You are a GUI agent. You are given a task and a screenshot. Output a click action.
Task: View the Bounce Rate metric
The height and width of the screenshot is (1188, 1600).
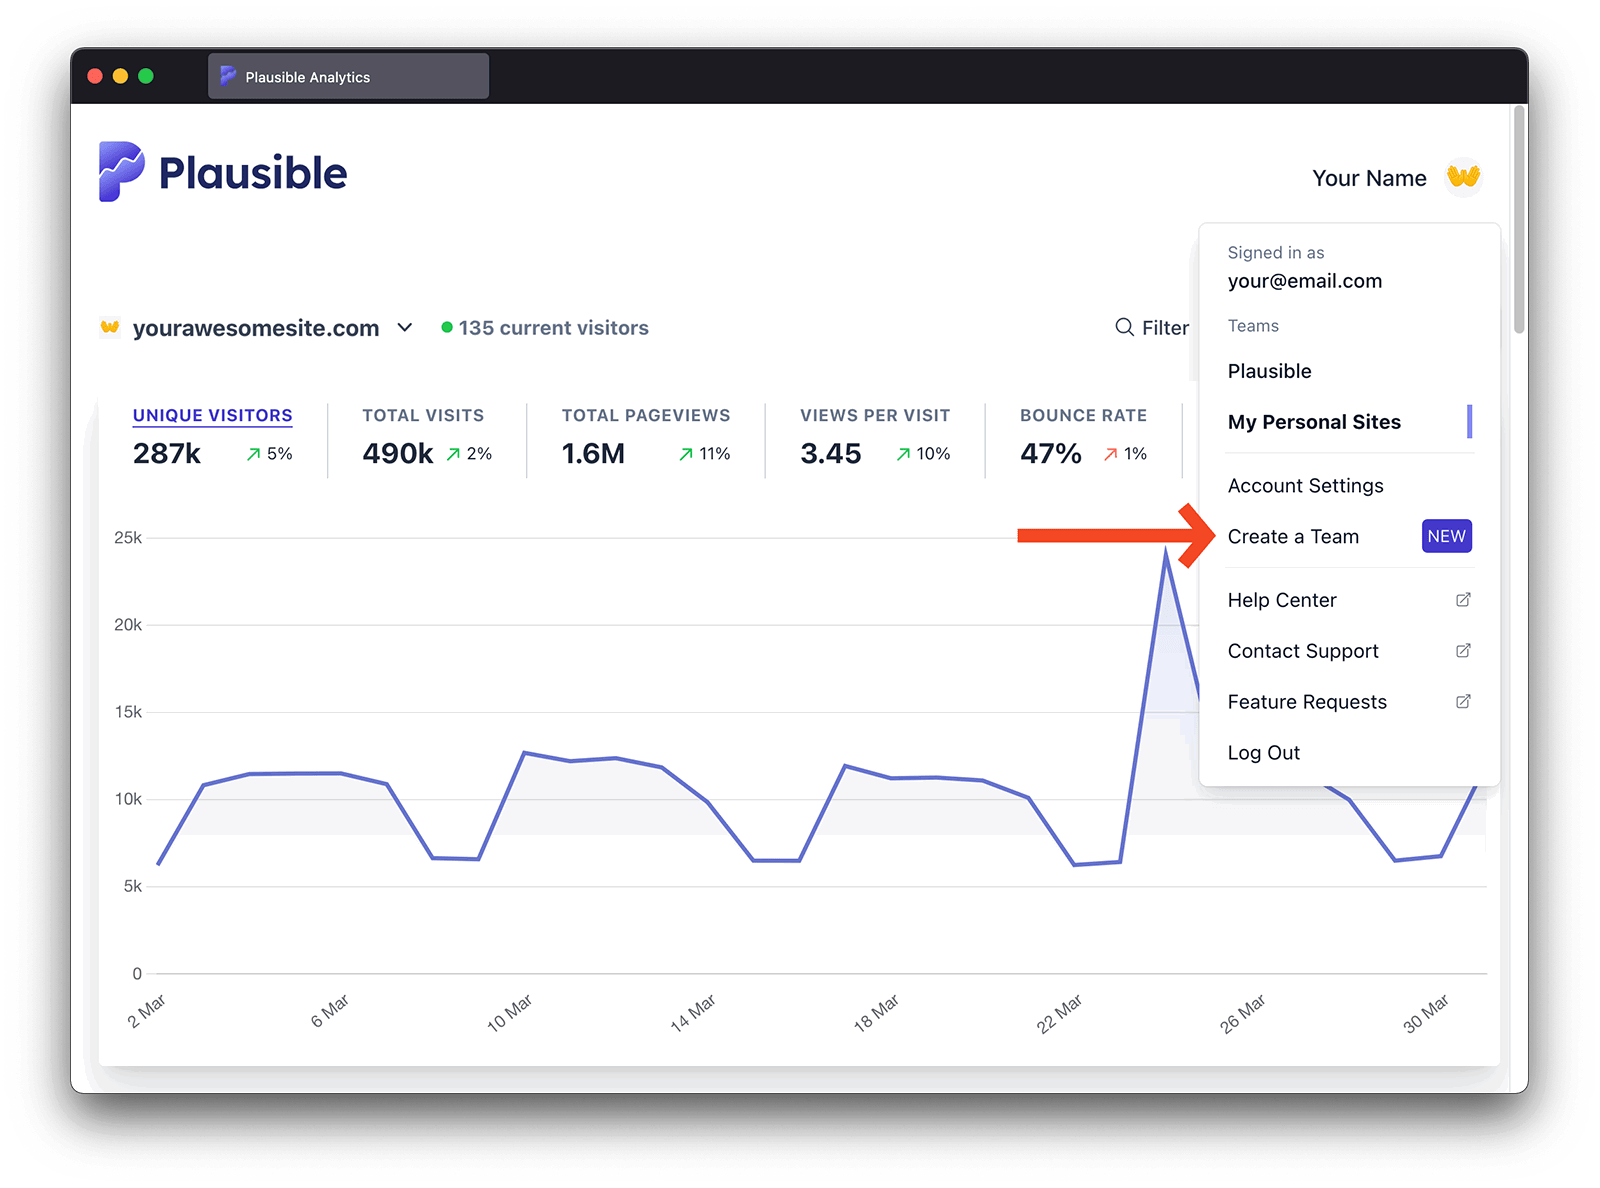click(x=1083, y=416)
